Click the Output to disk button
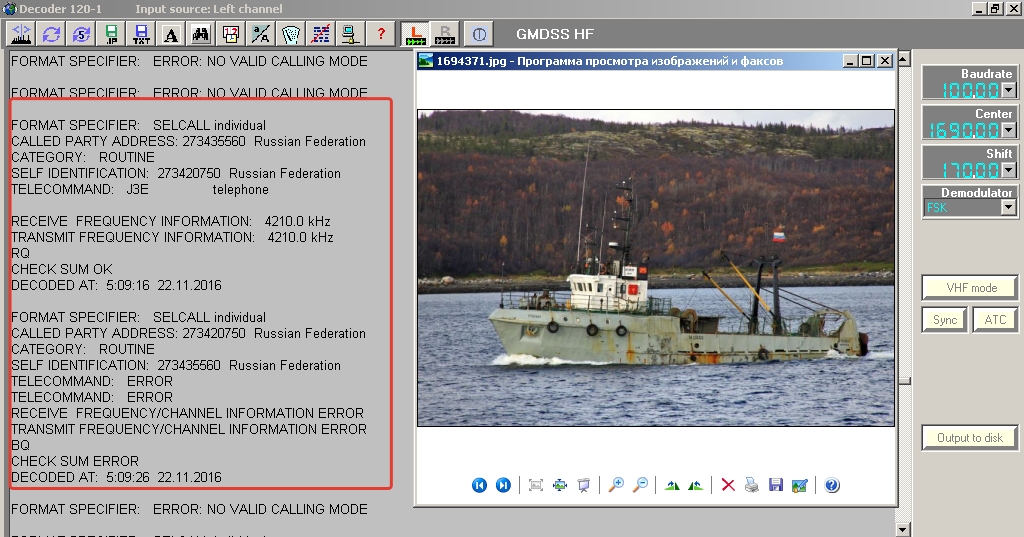The width and height of the screenshot is (1024, 537). (969, 437)
